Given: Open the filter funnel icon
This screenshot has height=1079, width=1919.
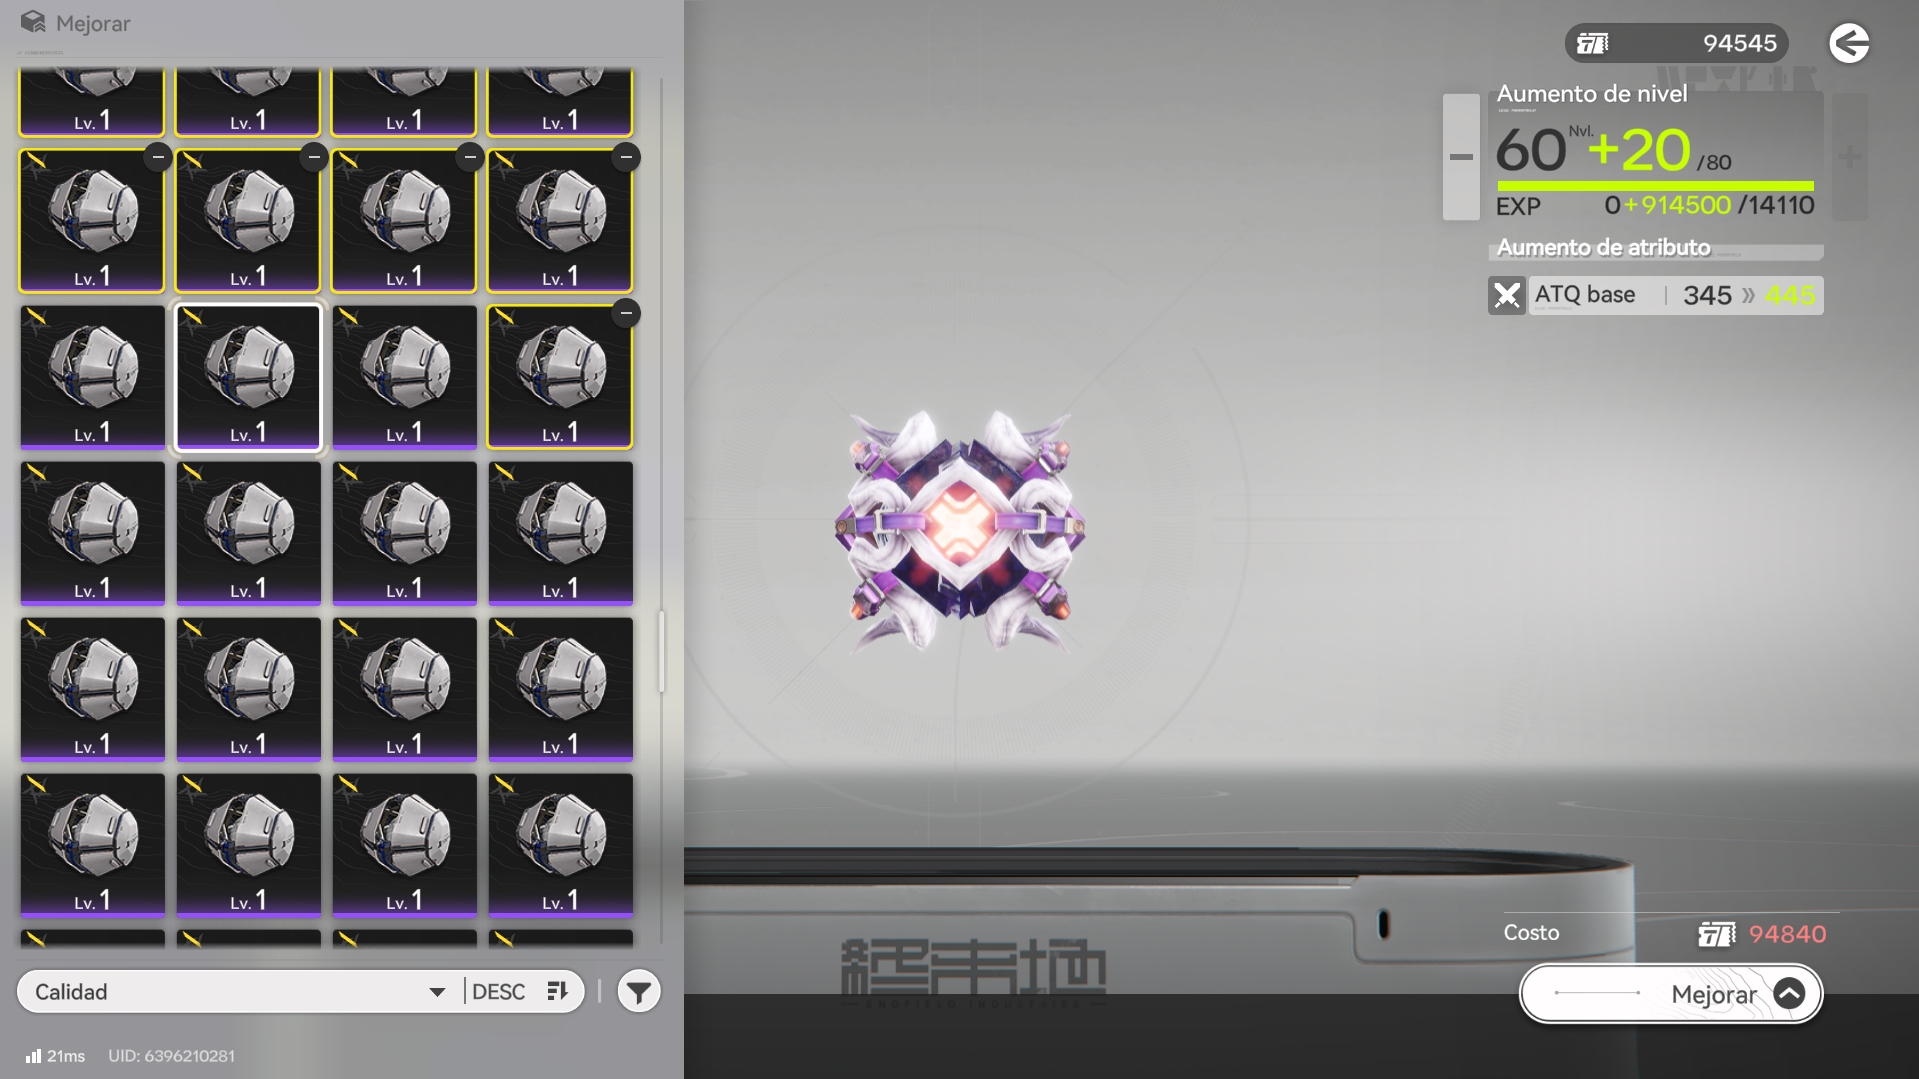Looking at the screenshot, I should tap(638, 992).
